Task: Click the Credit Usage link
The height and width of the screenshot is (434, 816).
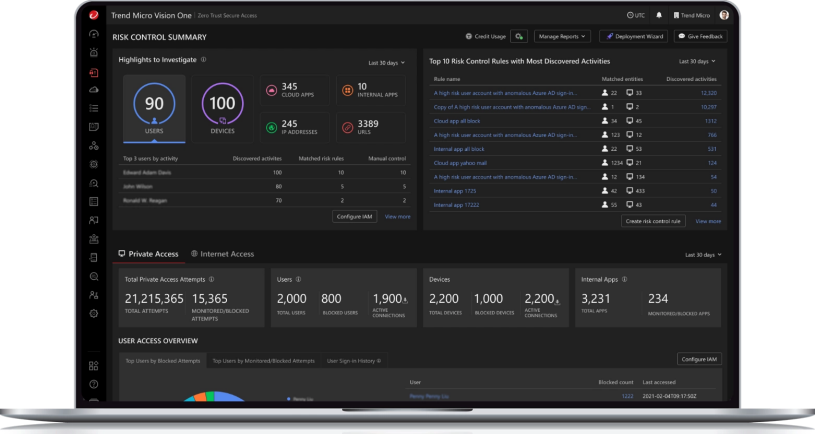Action: [x=486, y=36]
